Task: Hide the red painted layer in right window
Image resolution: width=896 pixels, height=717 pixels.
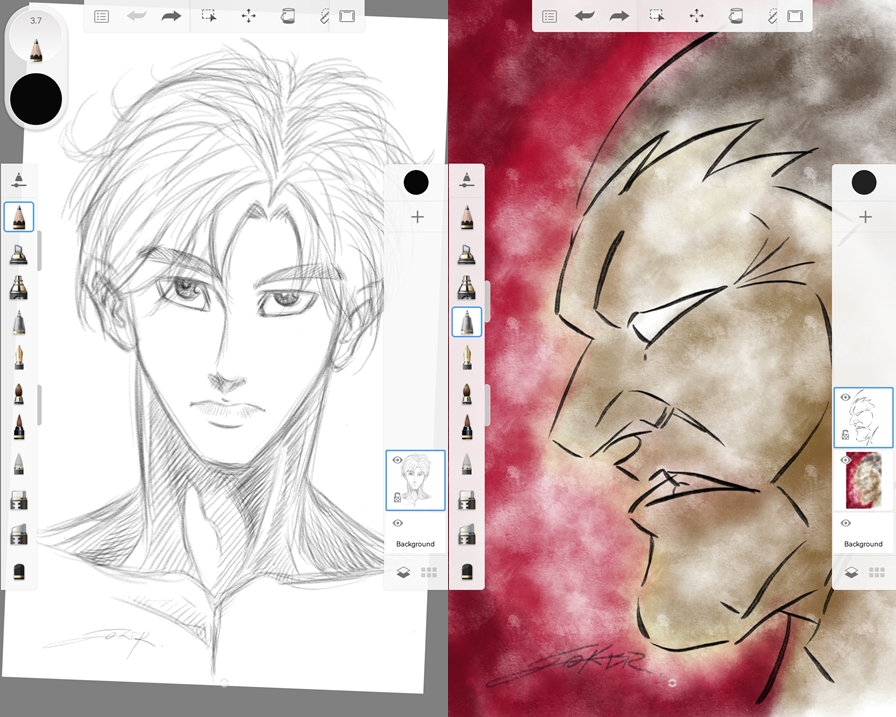Action: tap(846, 460)
